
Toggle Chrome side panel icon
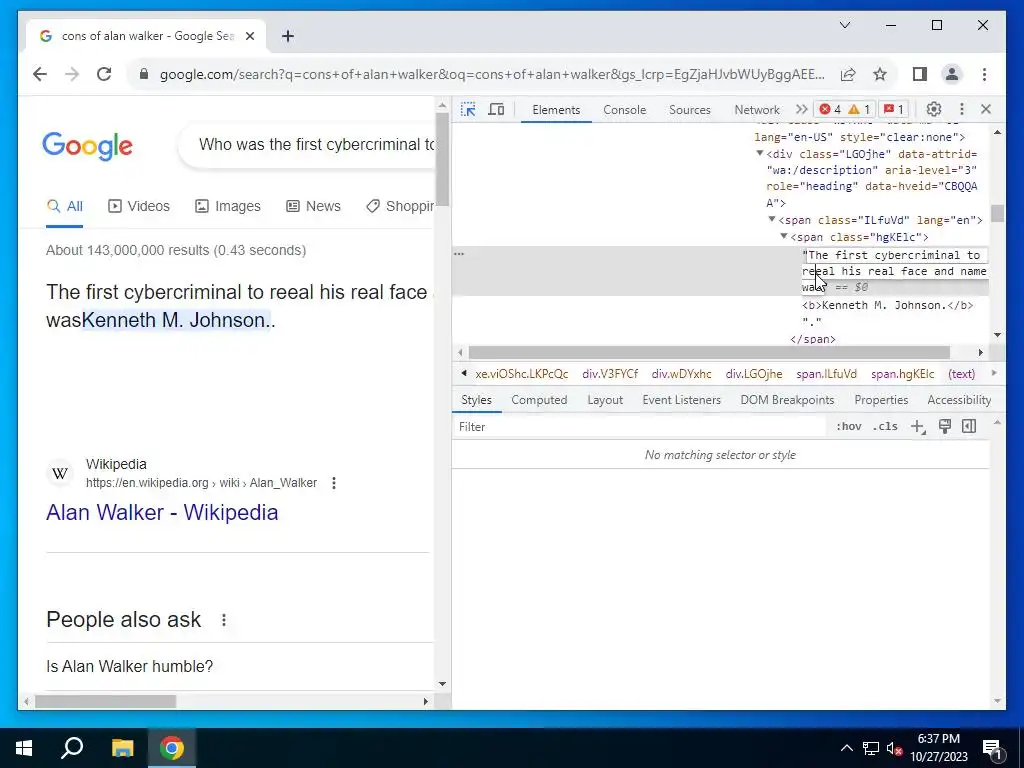pos(920,74)
